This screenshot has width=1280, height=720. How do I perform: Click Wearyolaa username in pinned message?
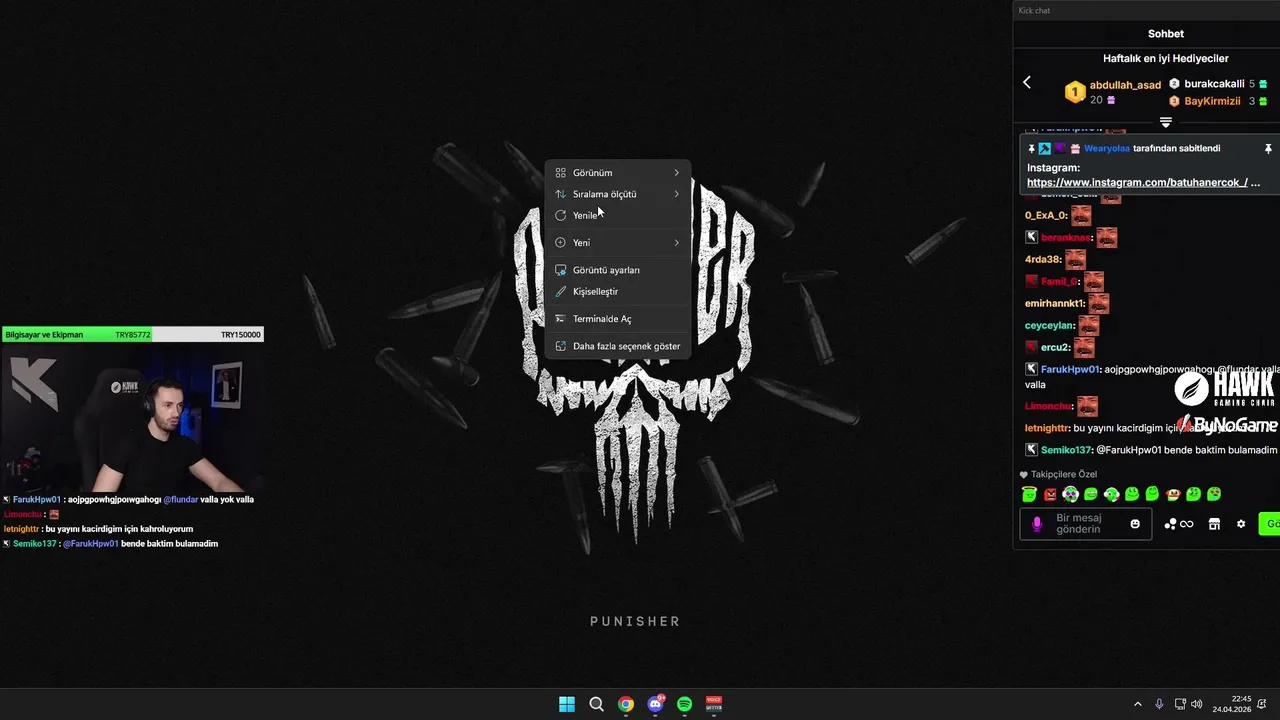click(x=1107, y=148)
